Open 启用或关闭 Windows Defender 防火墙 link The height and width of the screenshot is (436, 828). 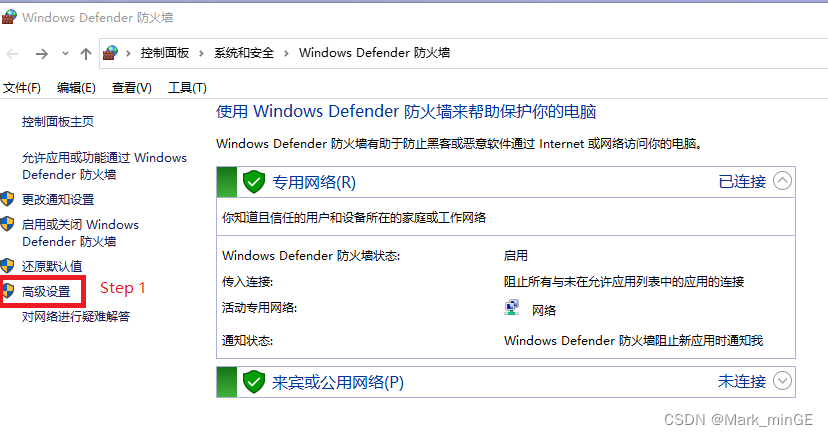80,233
